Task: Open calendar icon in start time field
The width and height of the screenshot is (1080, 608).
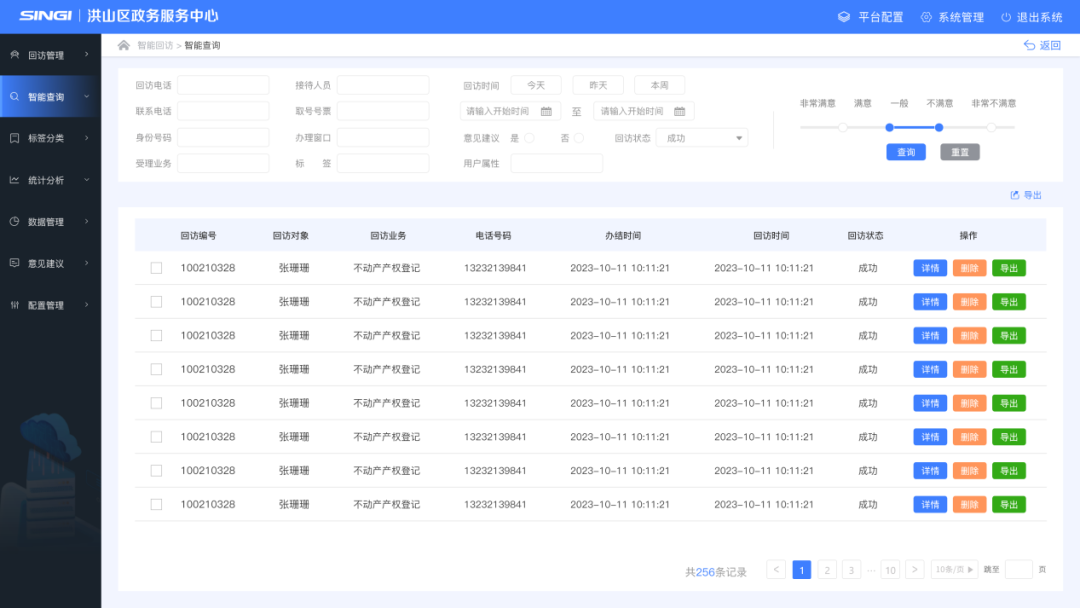Action: [x=546, y=111]
